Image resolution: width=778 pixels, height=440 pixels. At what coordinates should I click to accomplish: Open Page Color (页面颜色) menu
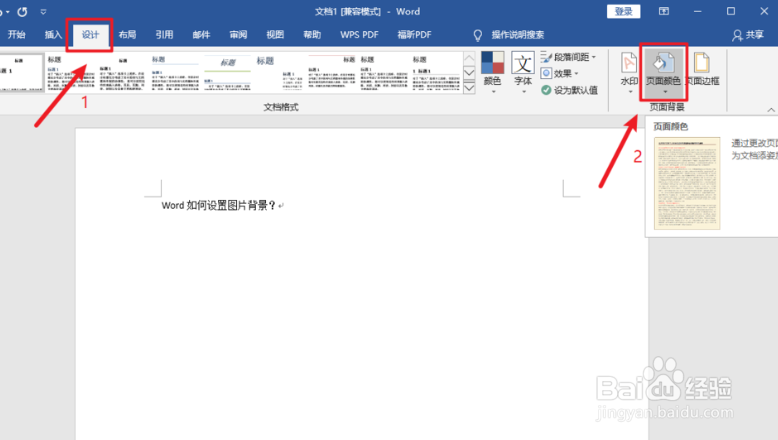[x=663, y=72]
